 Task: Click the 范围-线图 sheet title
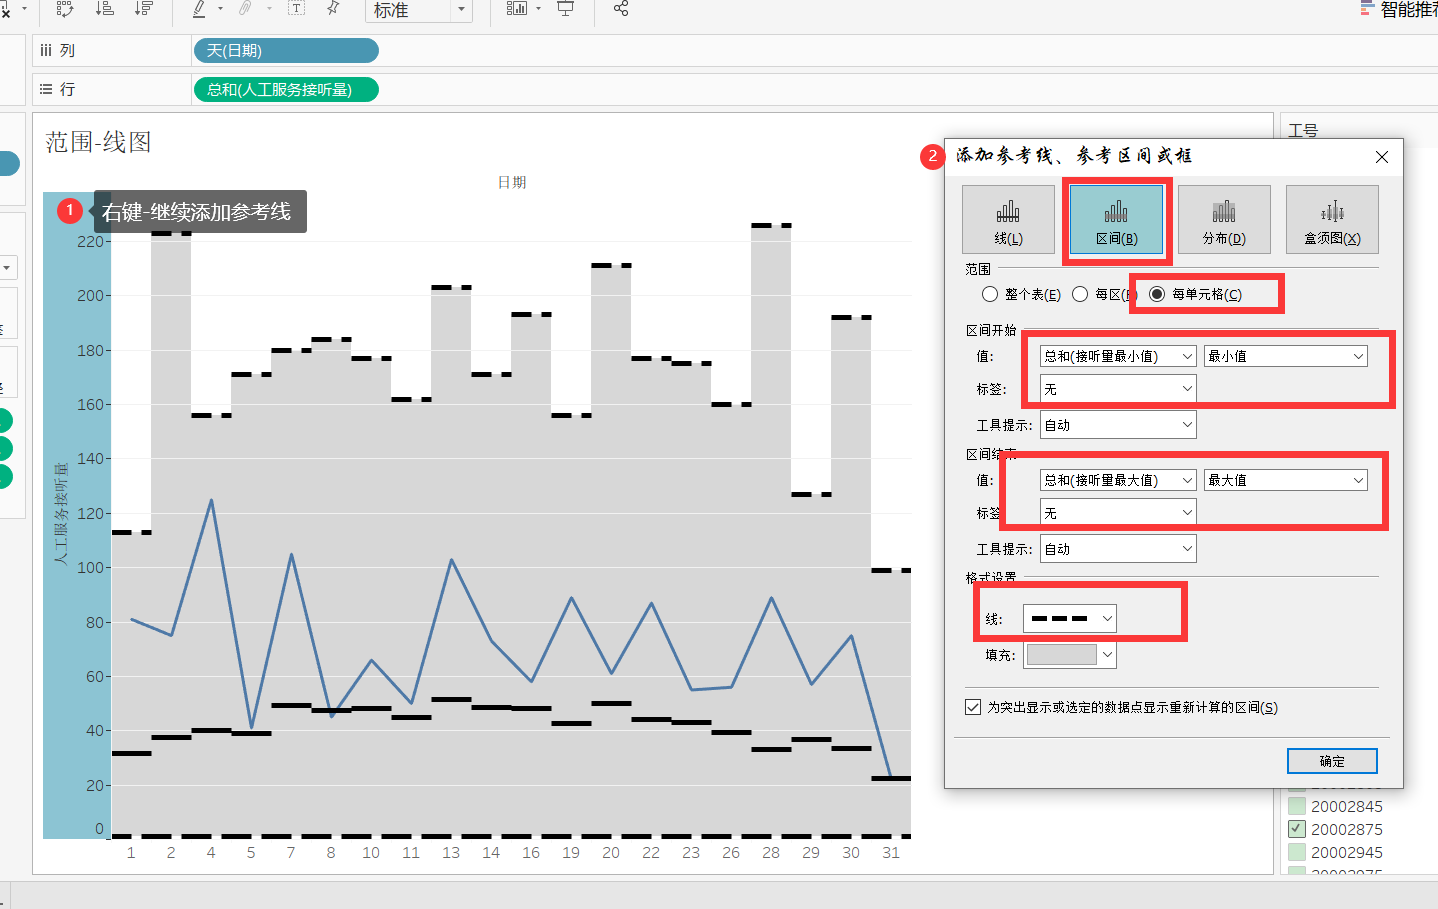point(98,142)
